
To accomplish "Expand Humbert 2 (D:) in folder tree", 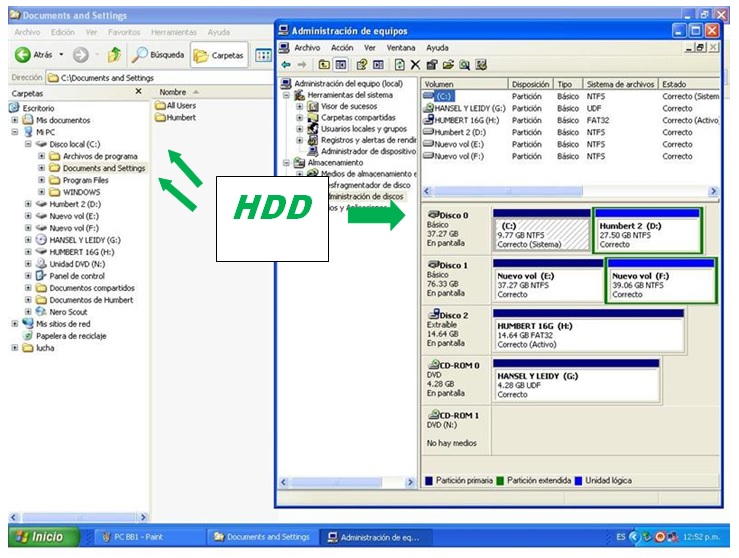I will point(28,204).
